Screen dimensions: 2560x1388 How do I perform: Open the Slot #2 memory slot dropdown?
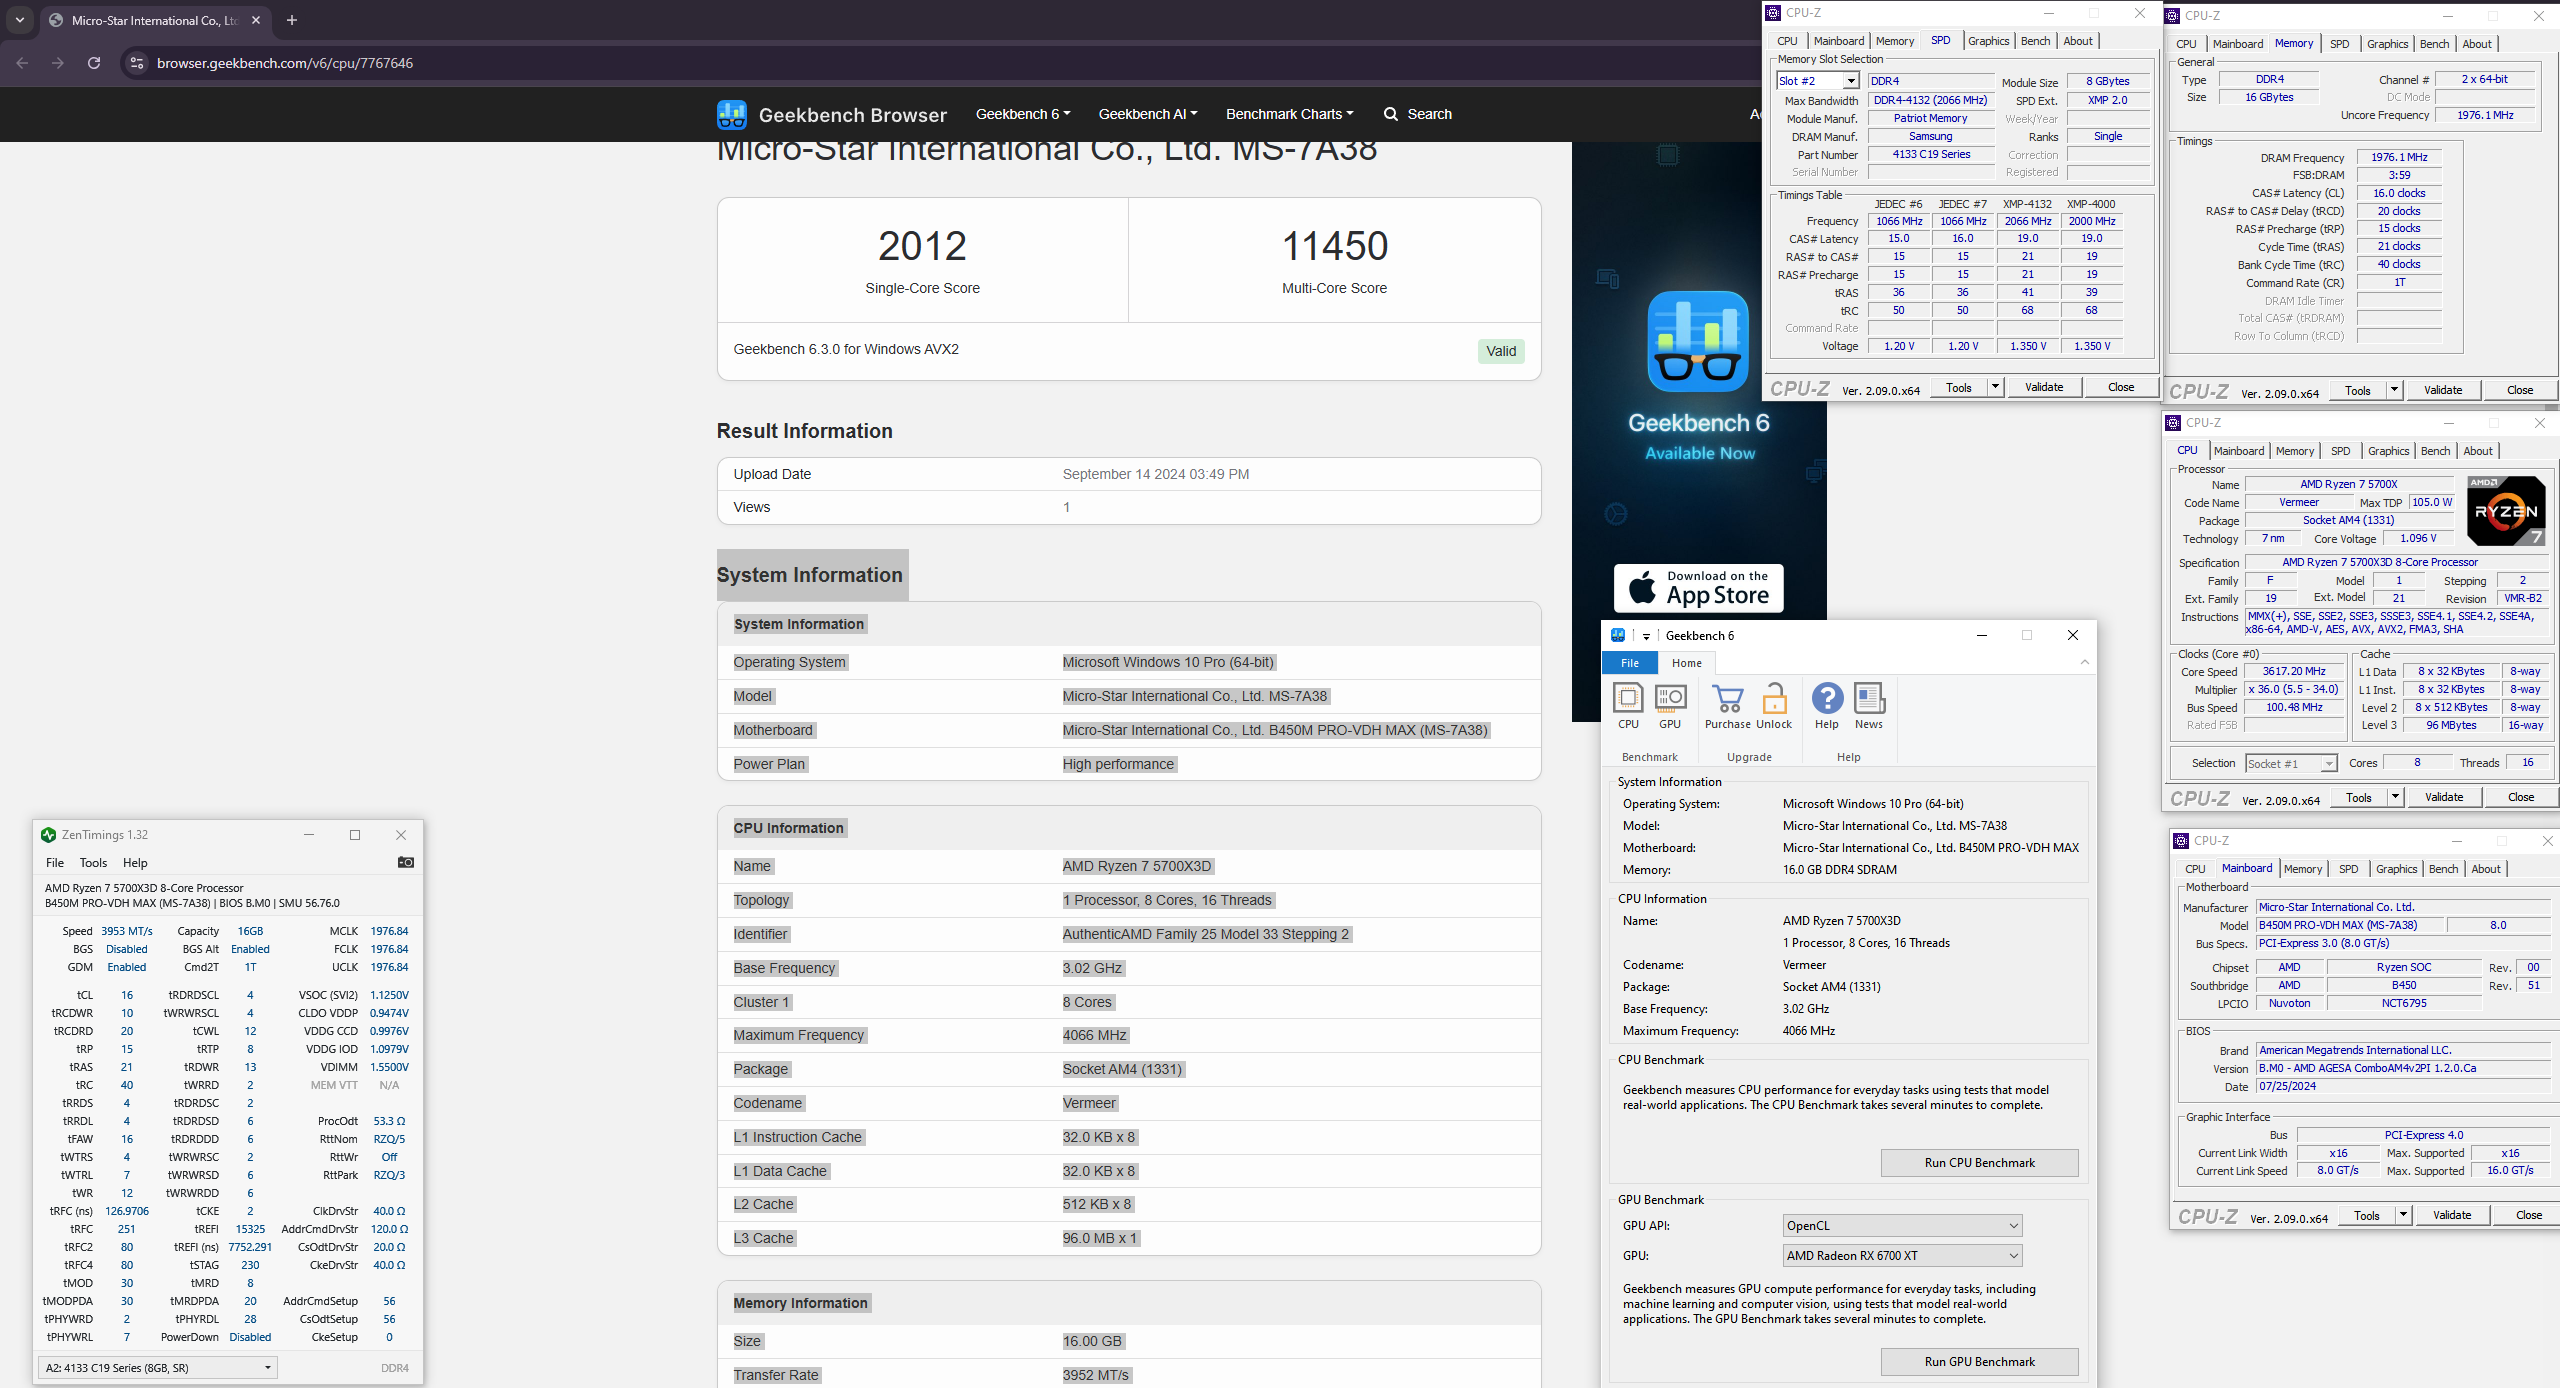pos(1850,81)
